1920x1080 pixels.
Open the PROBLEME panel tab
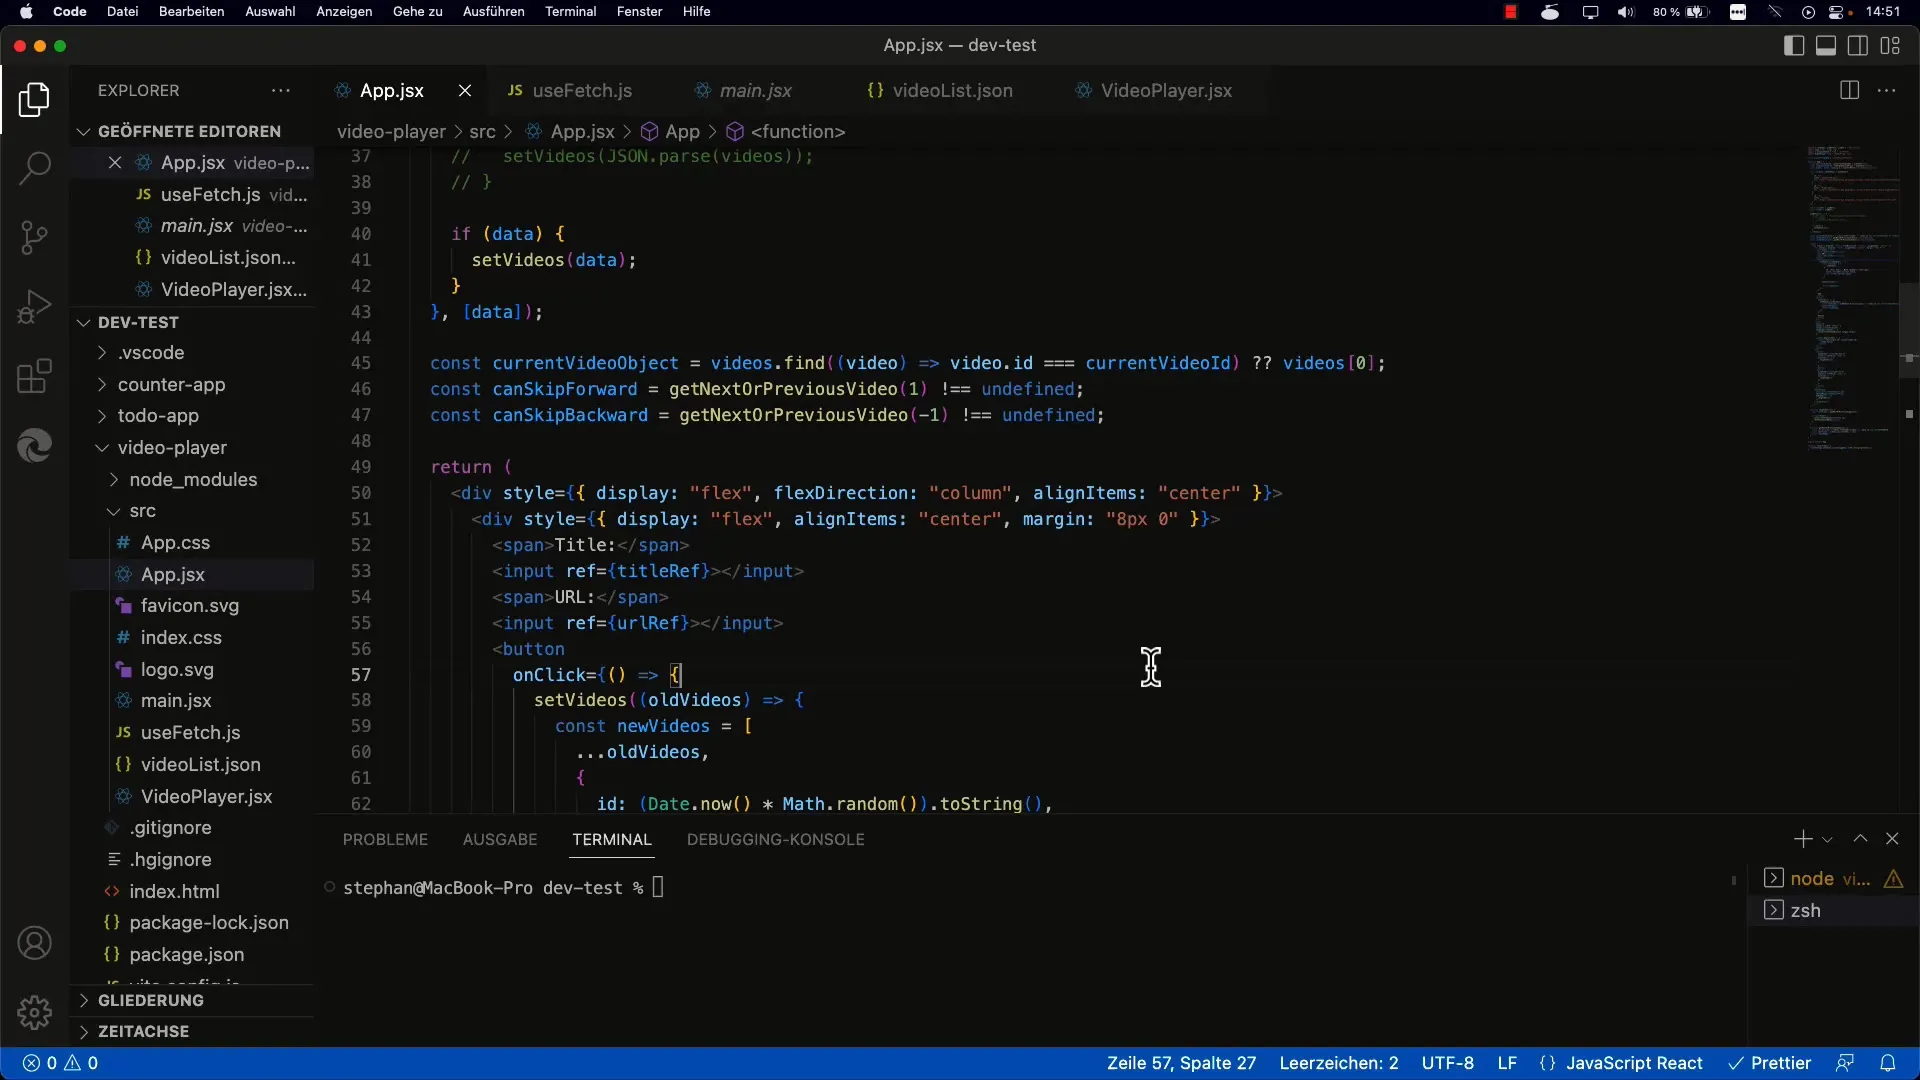385,839
